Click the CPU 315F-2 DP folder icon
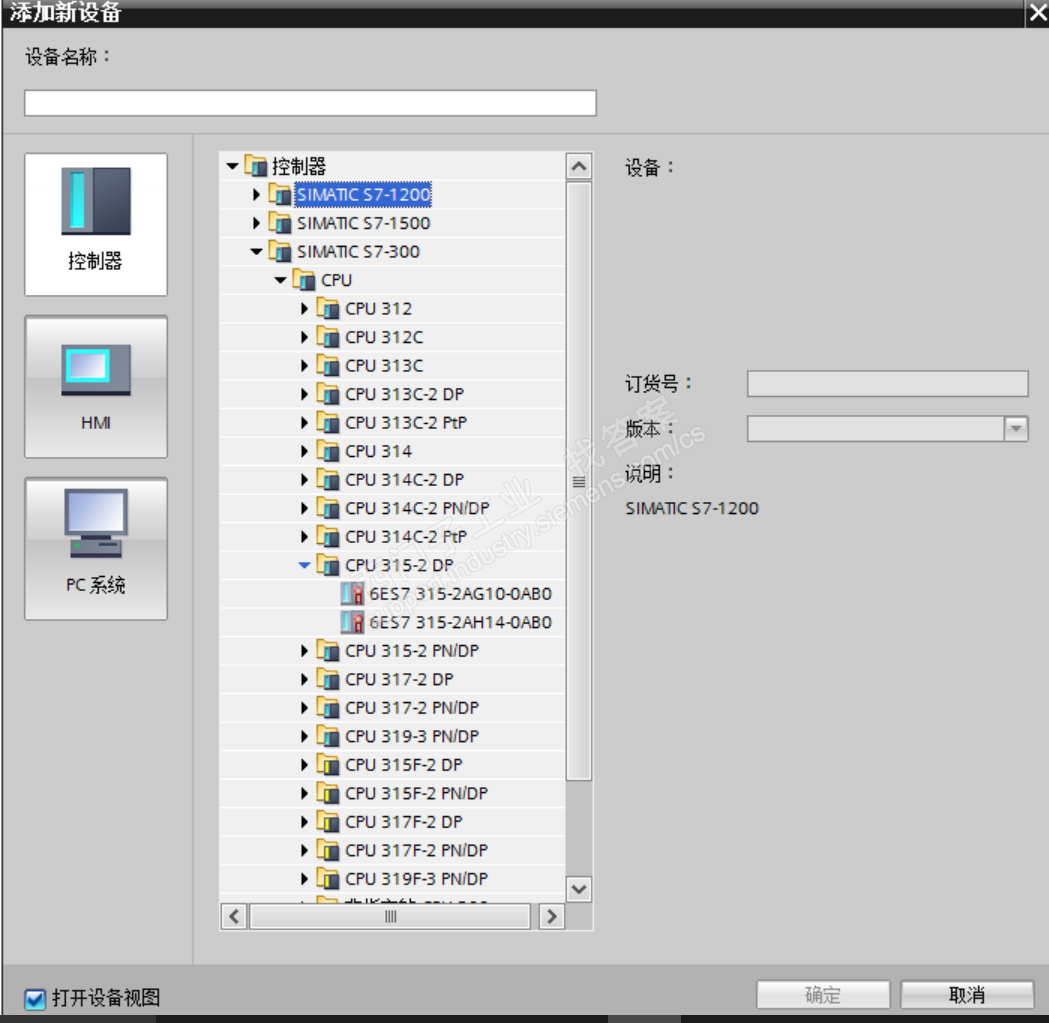 click(x=328, y=765)
